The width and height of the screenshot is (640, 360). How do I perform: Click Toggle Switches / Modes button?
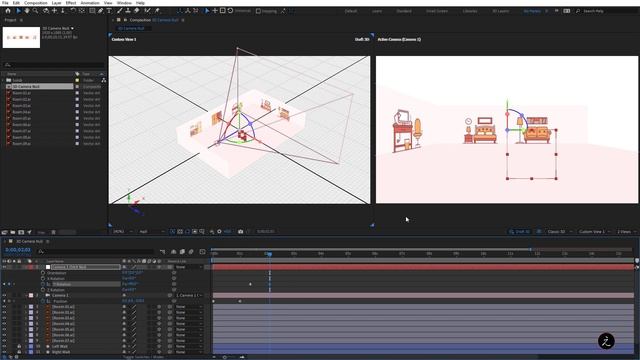[144, 357]
